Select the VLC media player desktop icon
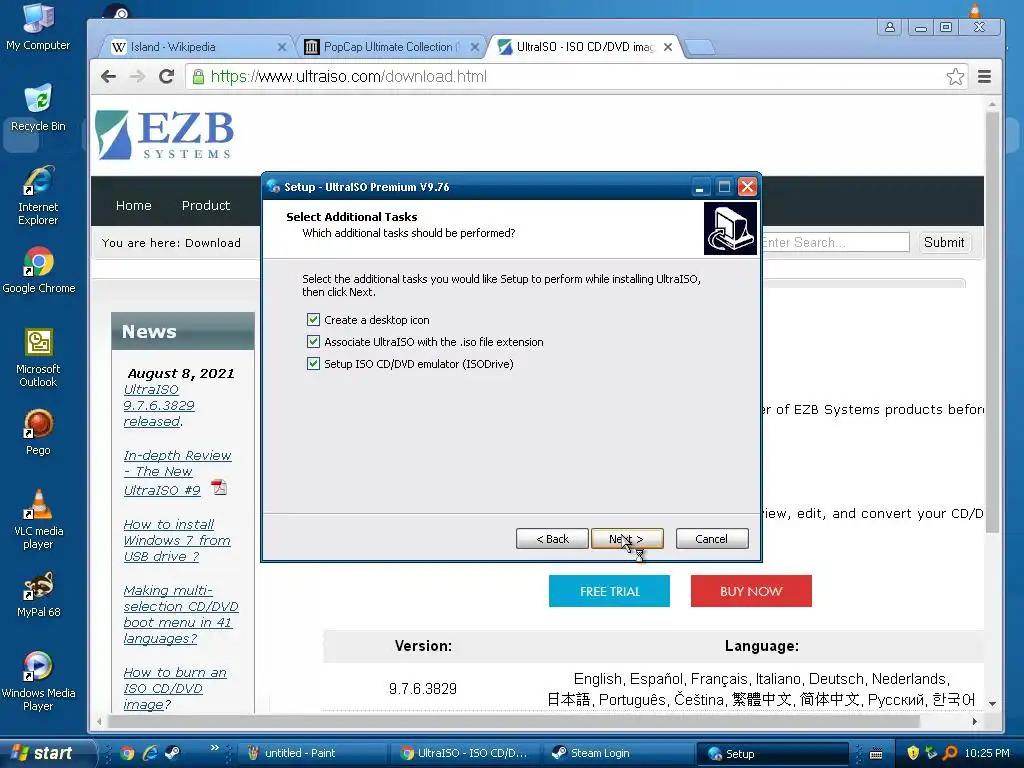This screenshot has height=768, width=1024. (38, 519)
